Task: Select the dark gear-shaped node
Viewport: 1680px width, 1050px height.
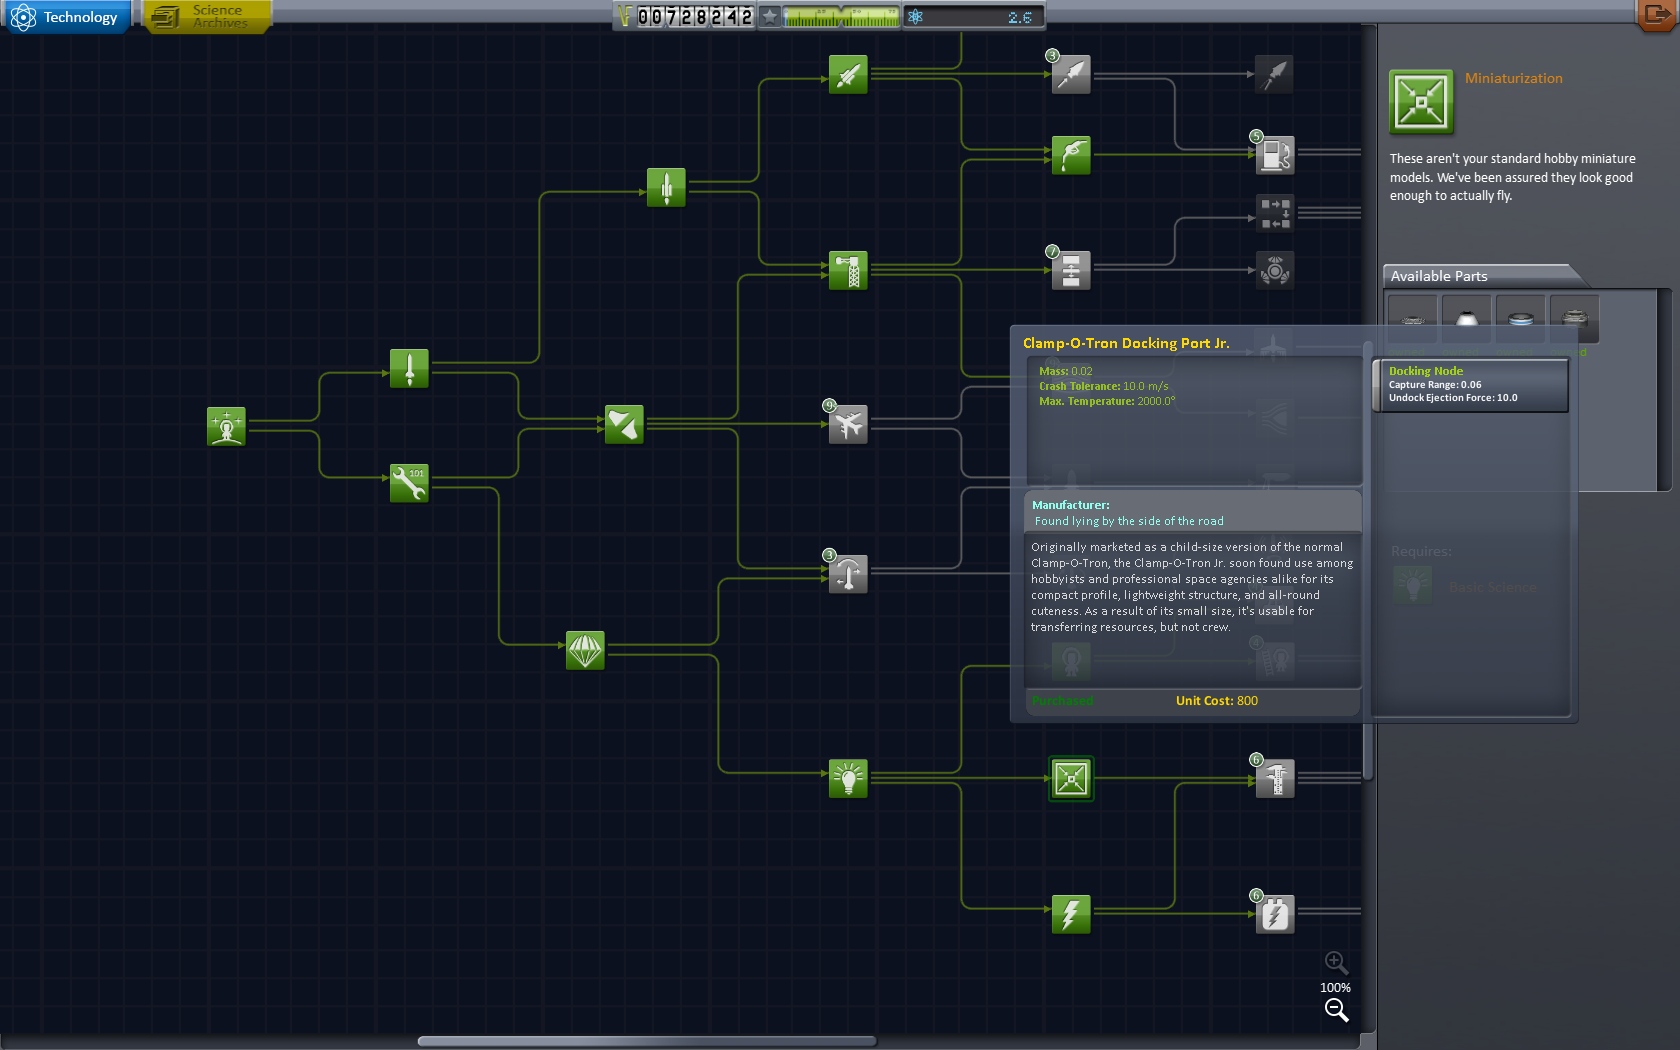Action: click(1275, 270)
